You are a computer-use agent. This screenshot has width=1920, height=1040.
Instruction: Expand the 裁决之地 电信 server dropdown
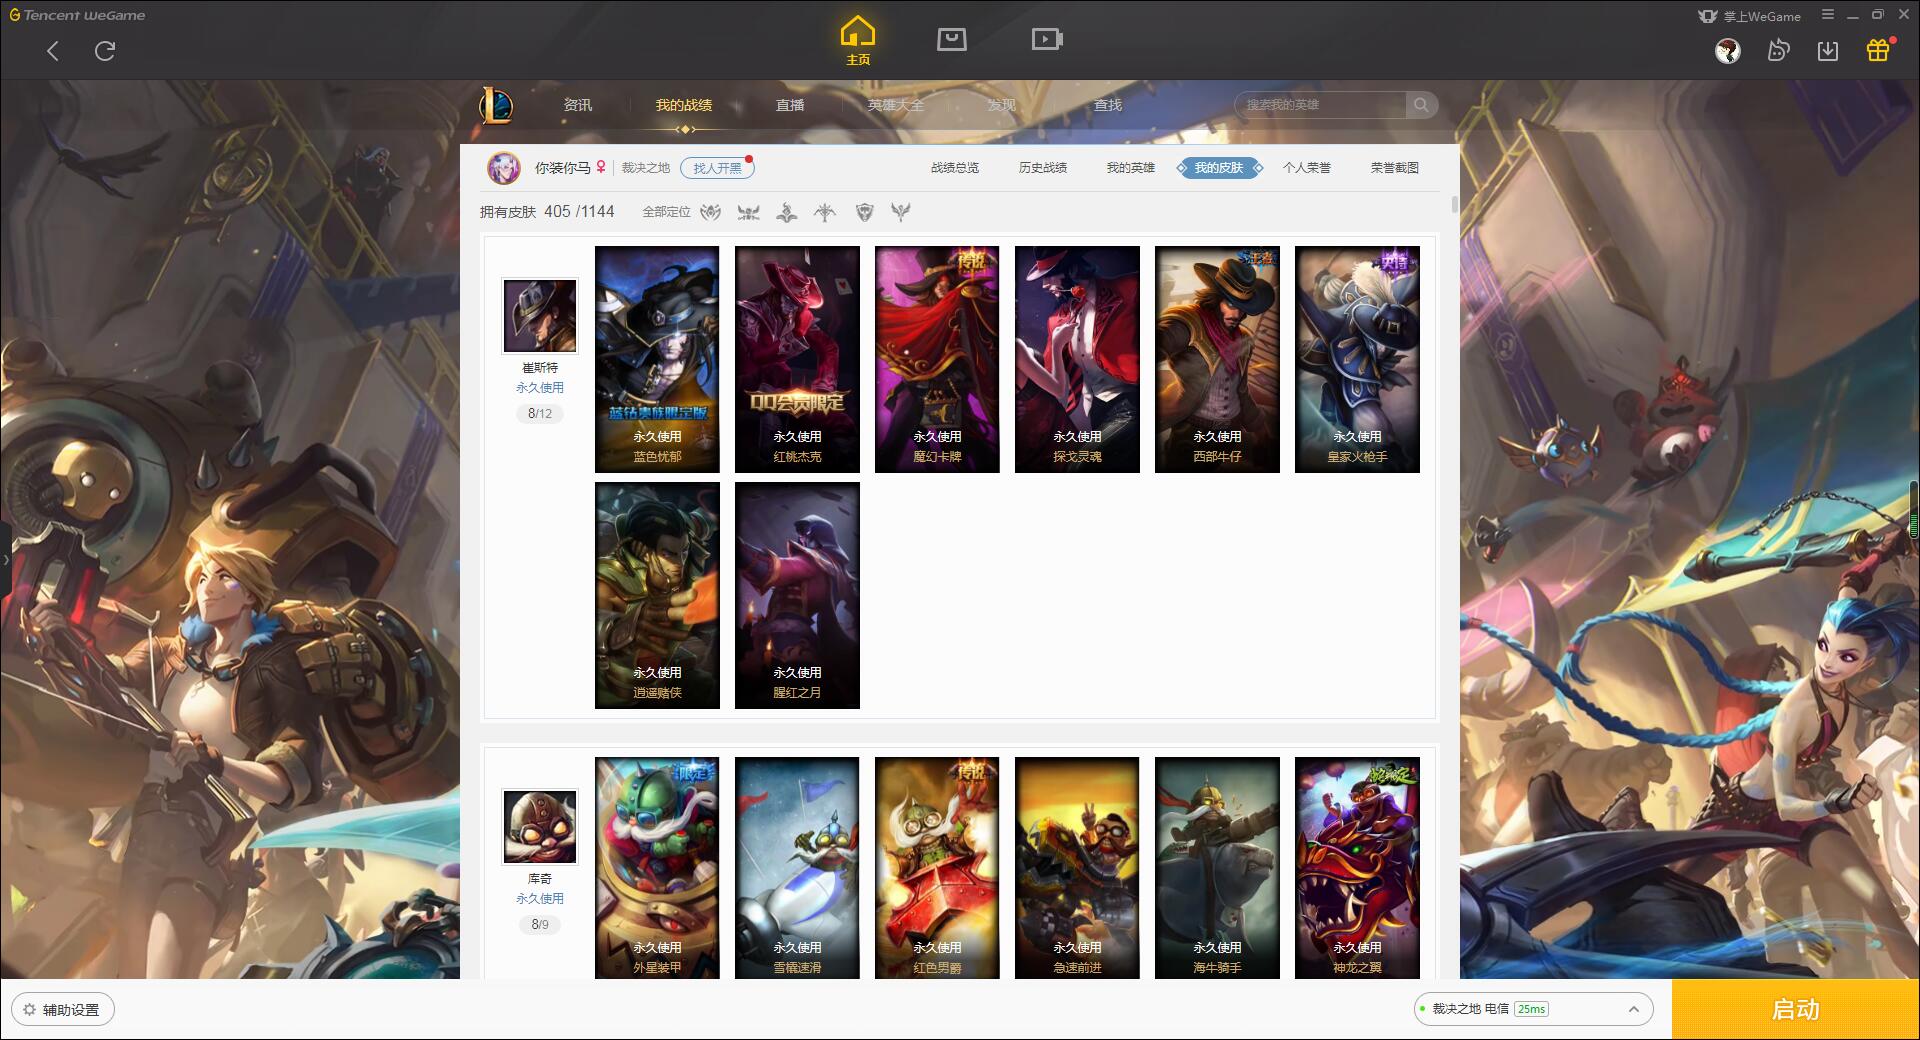coord(1533,1009)
